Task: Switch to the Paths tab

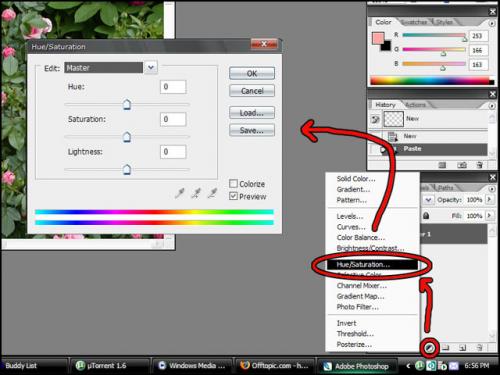Action: point(445,188)
